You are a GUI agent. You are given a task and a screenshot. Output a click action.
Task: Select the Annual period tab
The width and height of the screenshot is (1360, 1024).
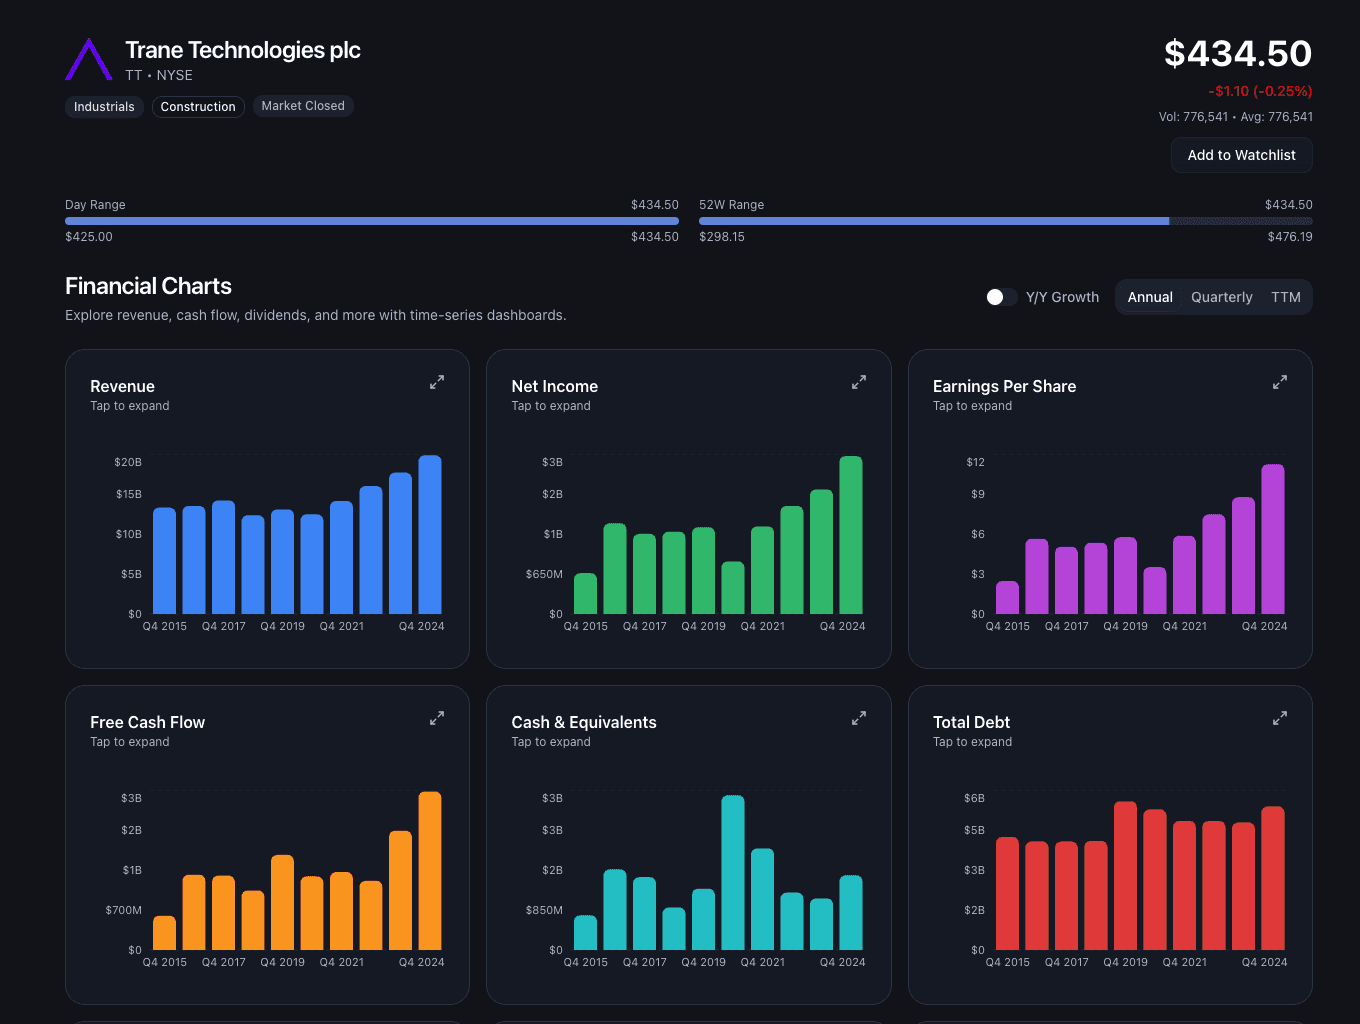point(1150,297)
